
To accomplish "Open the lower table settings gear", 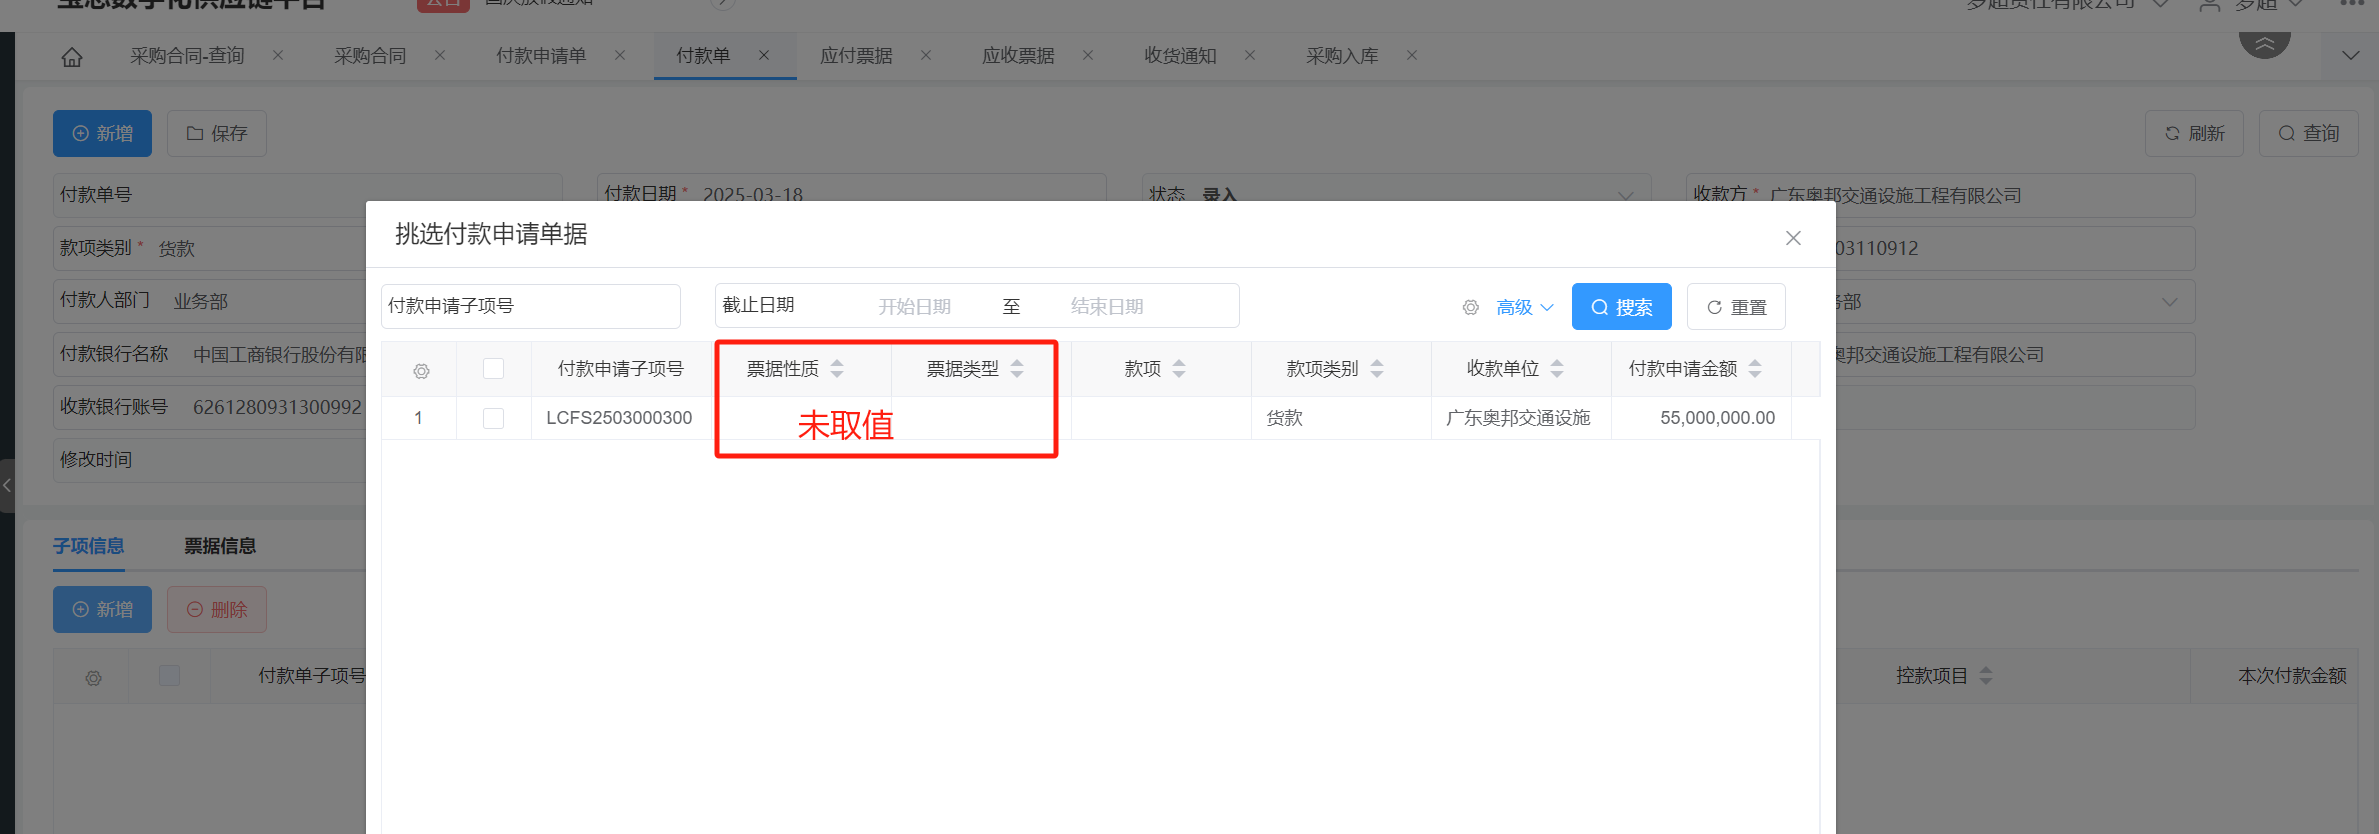I will pyautogui.click(x=93, y=678).
